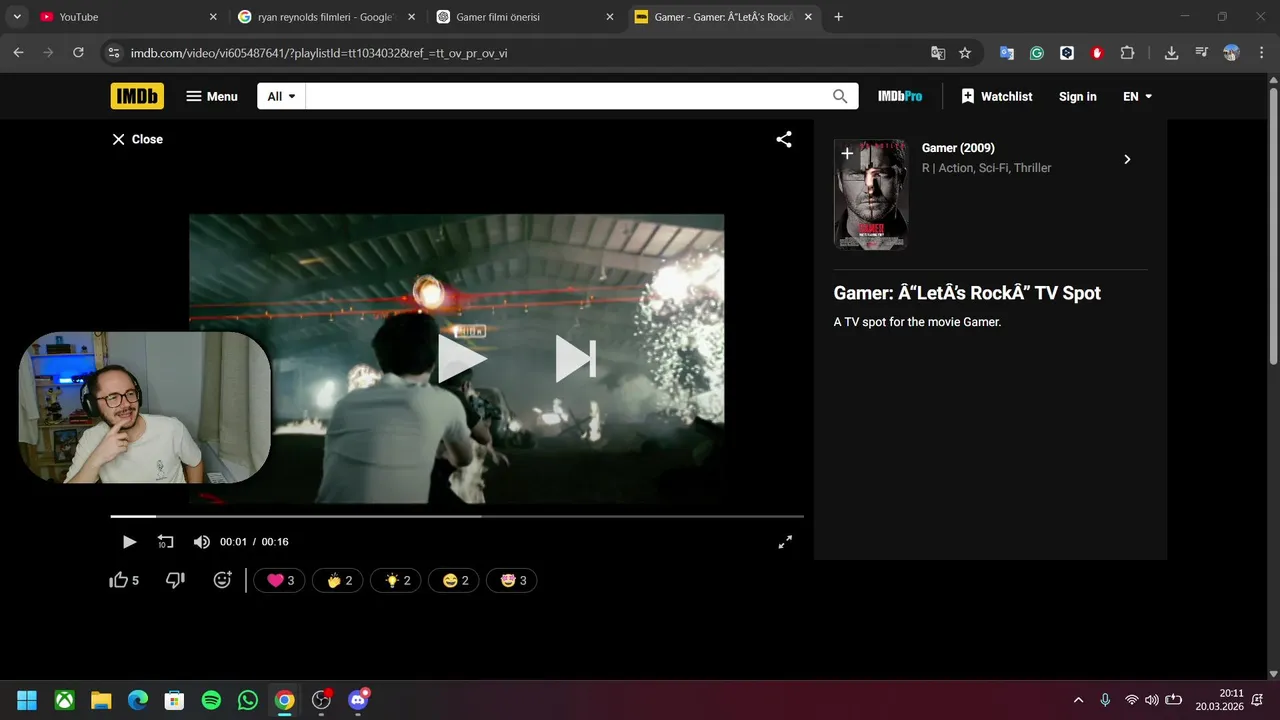Enter fullscreen mode

pyautogui.click(x=785, y=542)
